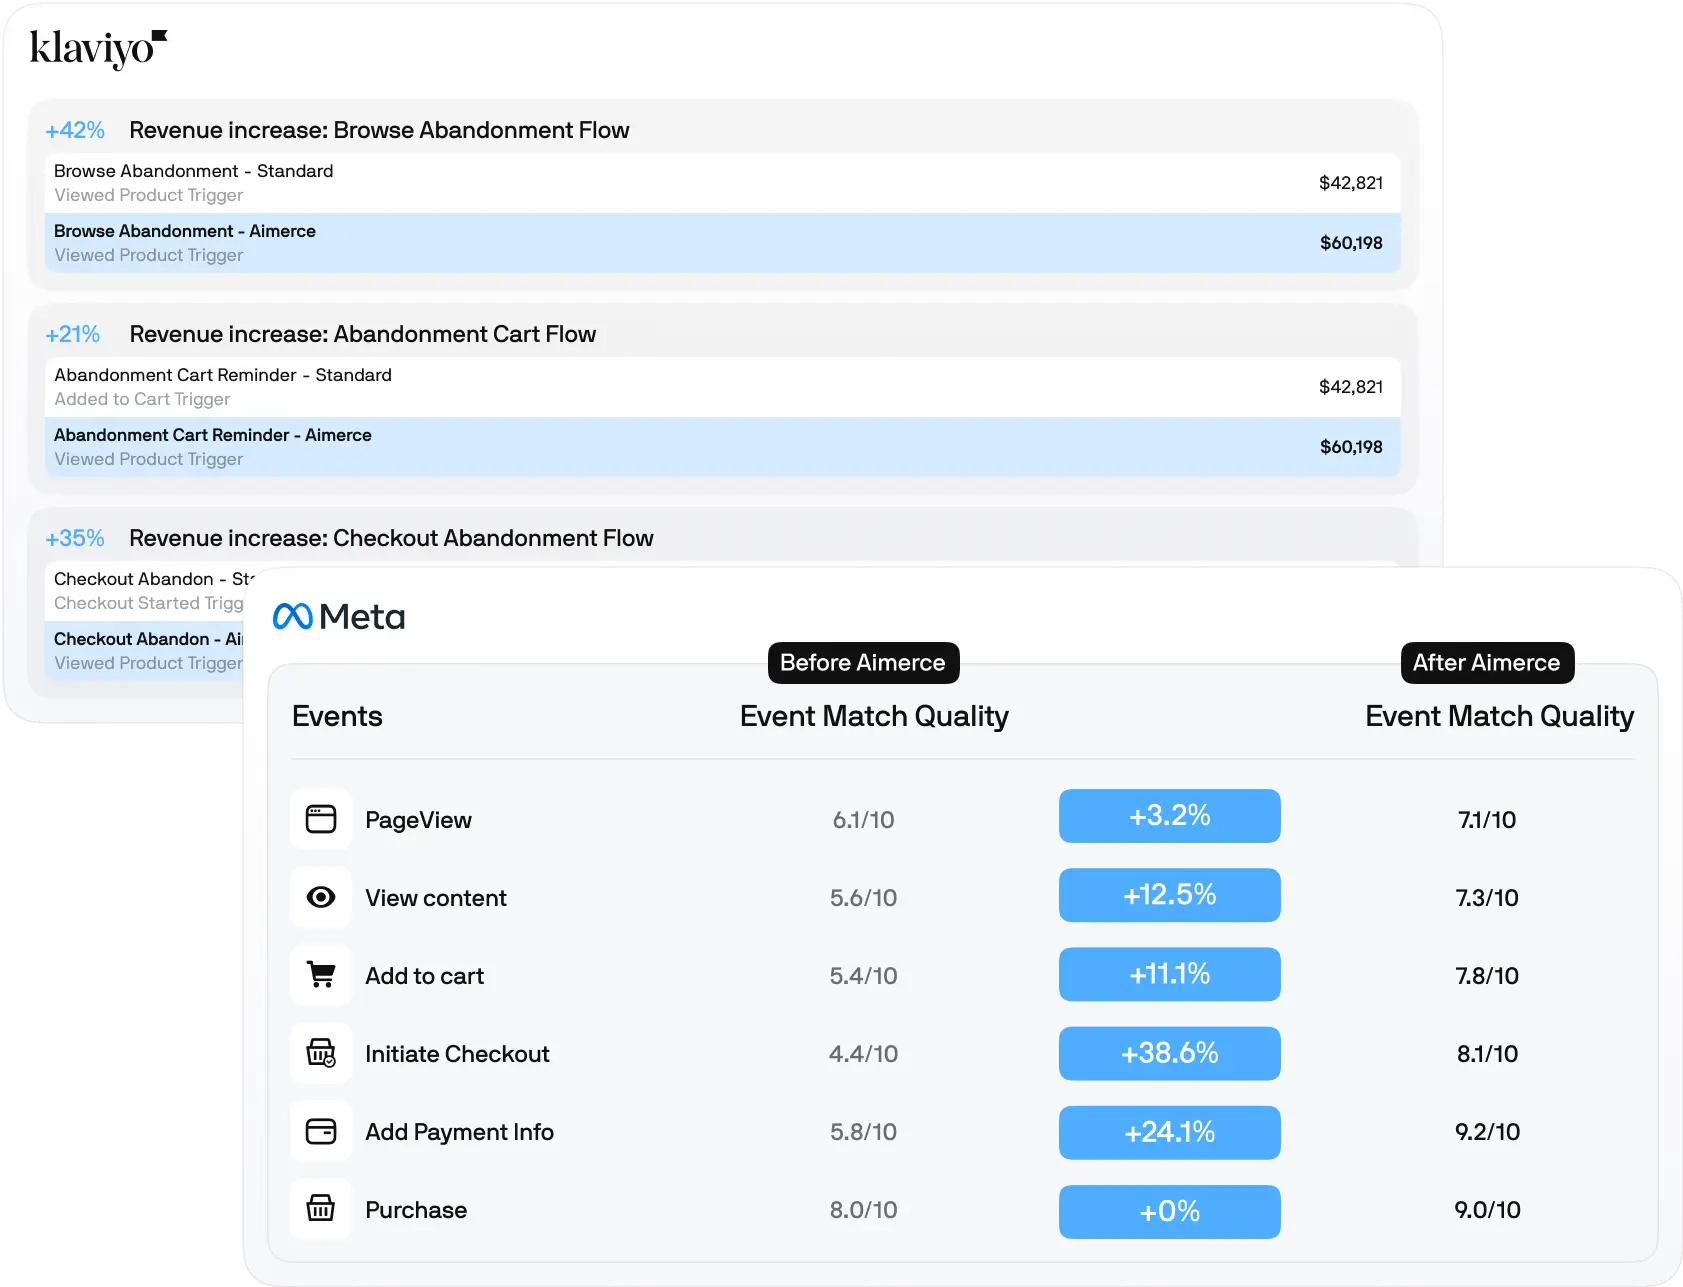The height and width of the screenshot is (1287, 1683).
Task: Click $60,198 in Abandonment Cart Aimerce row
Action: 1351,447
